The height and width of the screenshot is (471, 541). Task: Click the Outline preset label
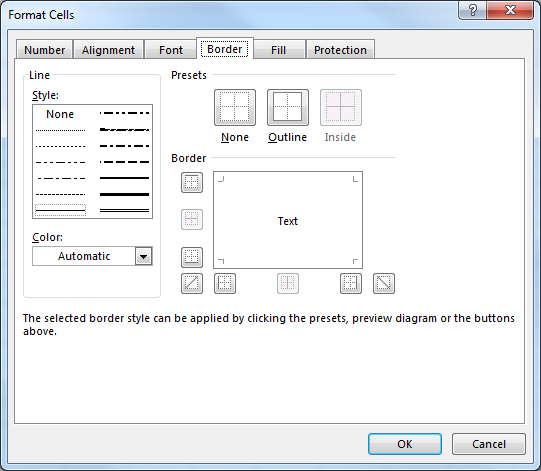coord(287,137)
